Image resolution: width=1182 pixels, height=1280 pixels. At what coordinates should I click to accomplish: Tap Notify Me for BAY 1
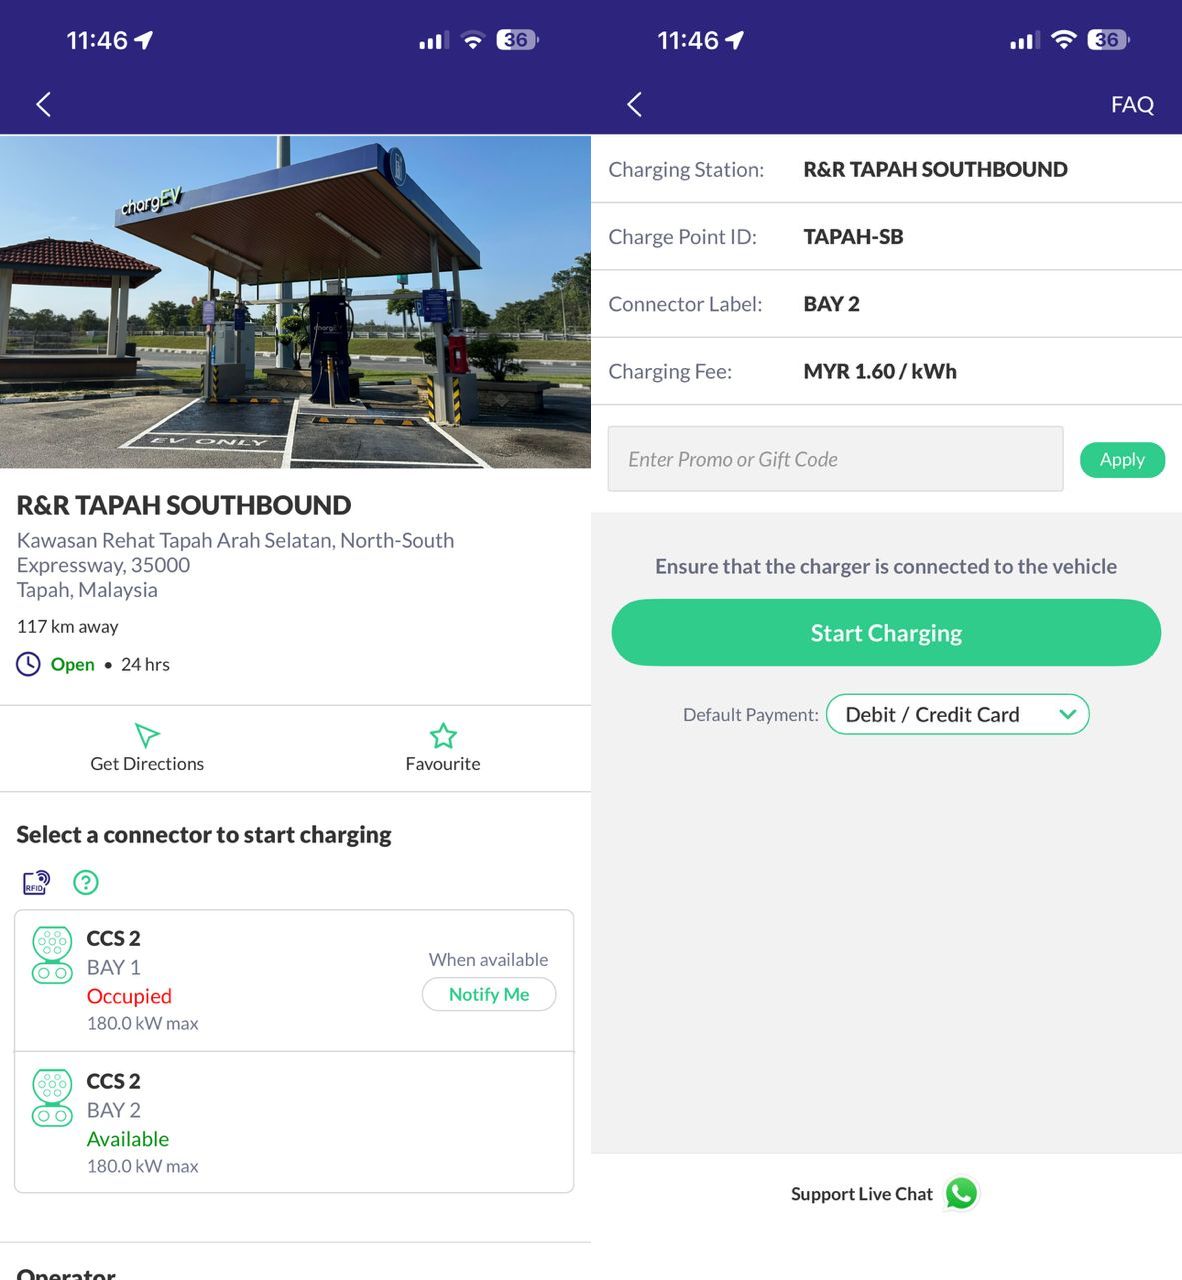click(489, 994)
